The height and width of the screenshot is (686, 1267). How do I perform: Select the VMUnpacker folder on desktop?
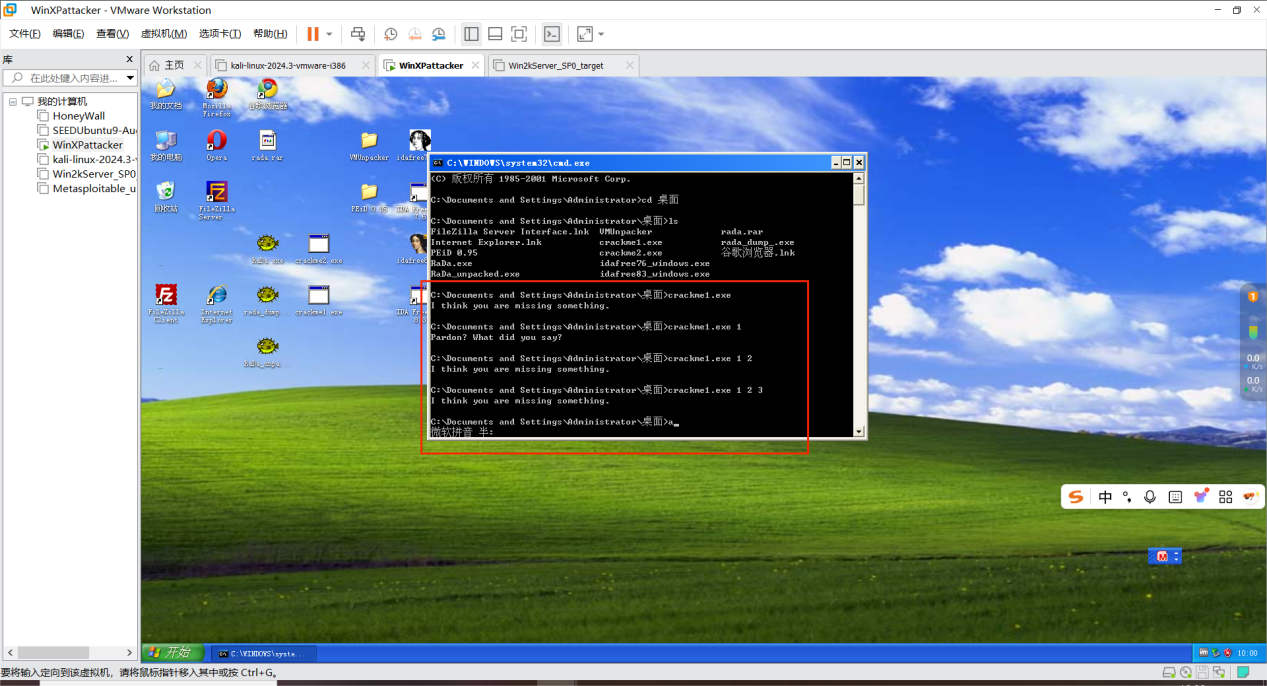[x=369, y=145]
